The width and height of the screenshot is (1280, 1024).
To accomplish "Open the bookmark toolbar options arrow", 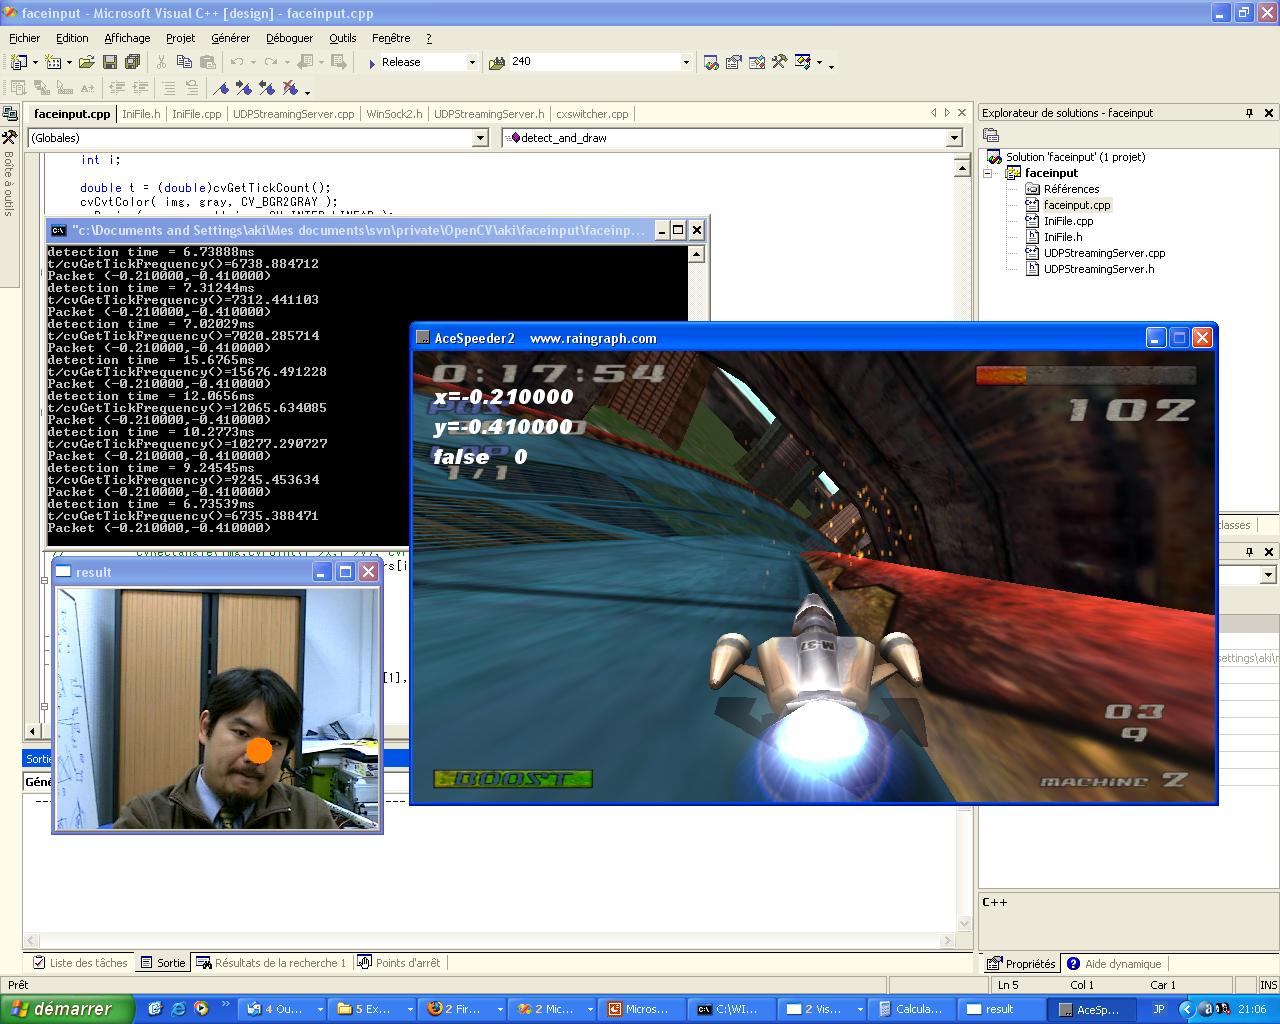I will (x=308, y=91).
